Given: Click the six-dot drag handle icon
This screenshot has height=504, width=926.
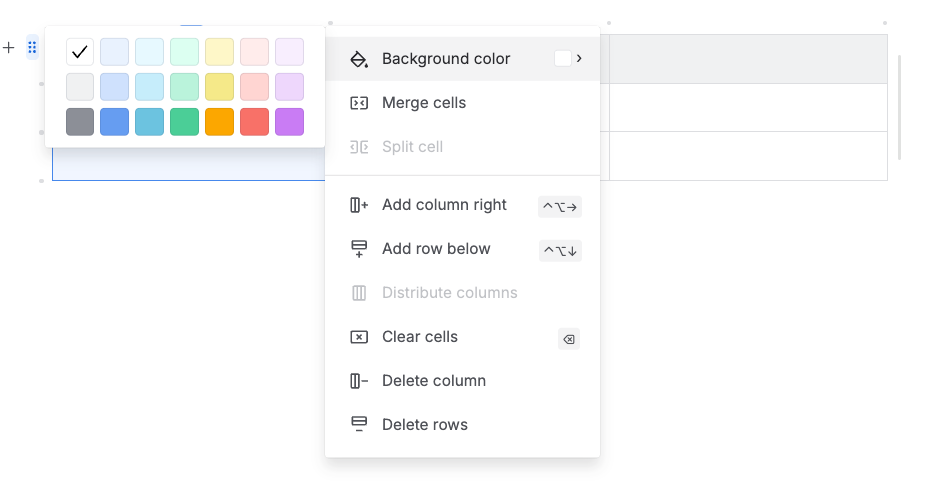Looking at the screenshot, I should pos(32,47).
